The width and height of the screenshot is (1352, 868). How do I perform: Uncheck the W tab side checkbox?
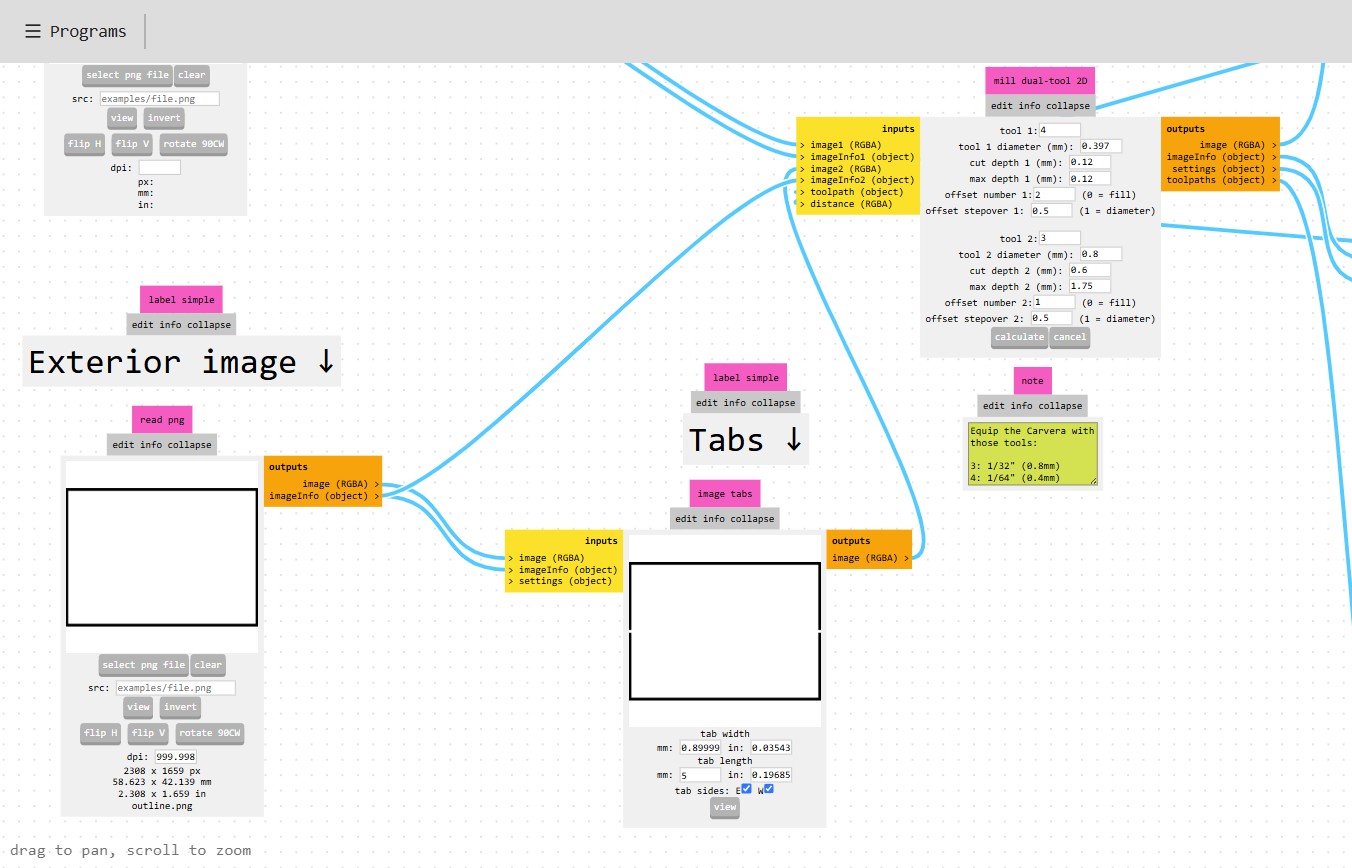[x=768, y=789]
